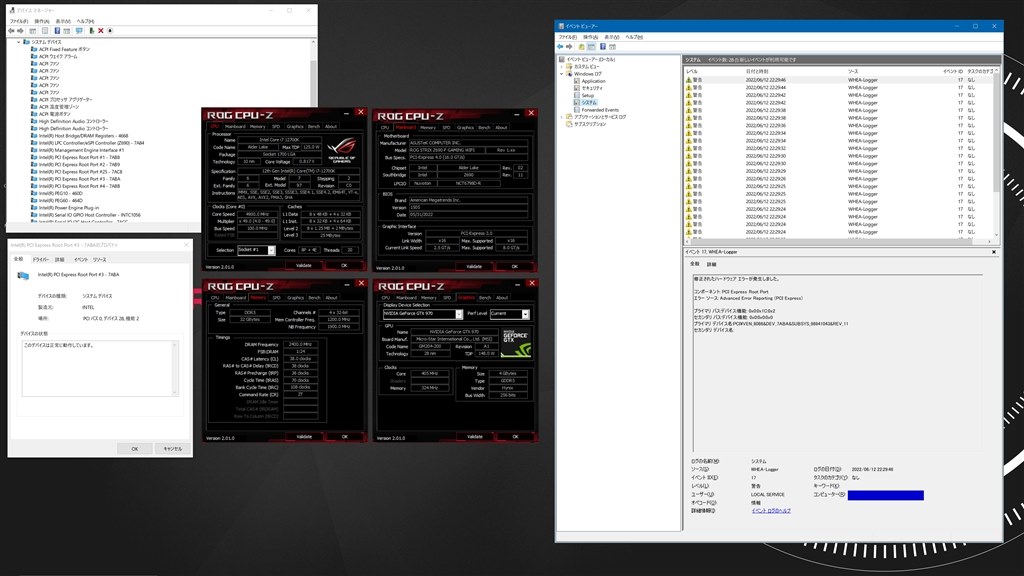
Task: Click the Back arrow in Device Manager toolbar
Action: [11, 31]
